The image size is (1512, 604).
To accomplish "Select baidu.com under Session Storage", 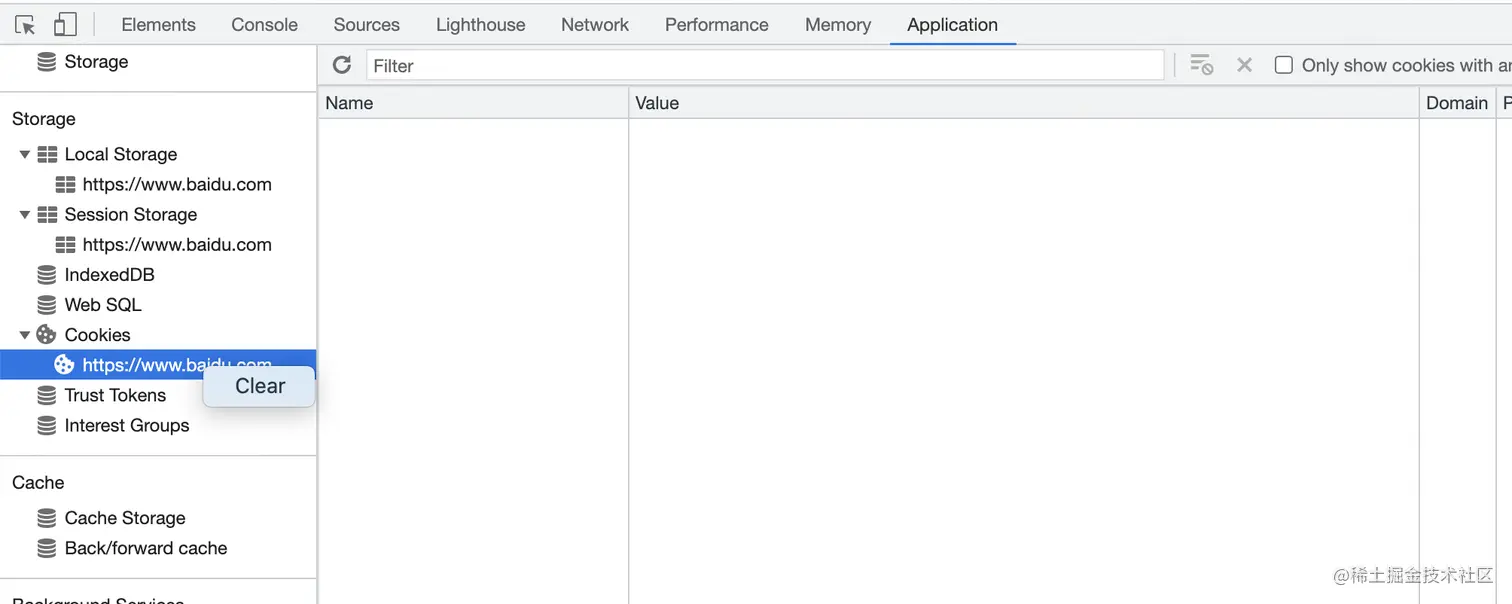I will [177, 245].
